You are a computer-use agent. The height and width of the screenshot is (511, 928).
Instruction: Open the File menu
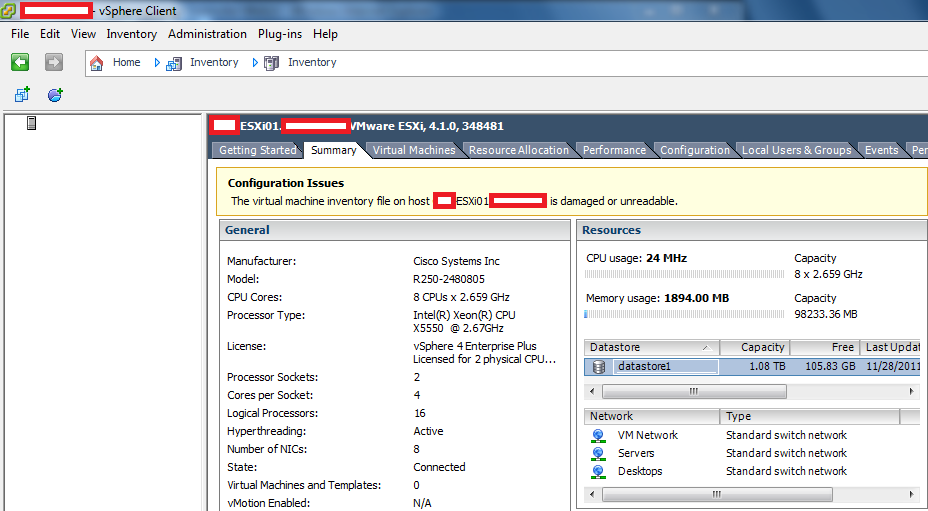(20, 34)
